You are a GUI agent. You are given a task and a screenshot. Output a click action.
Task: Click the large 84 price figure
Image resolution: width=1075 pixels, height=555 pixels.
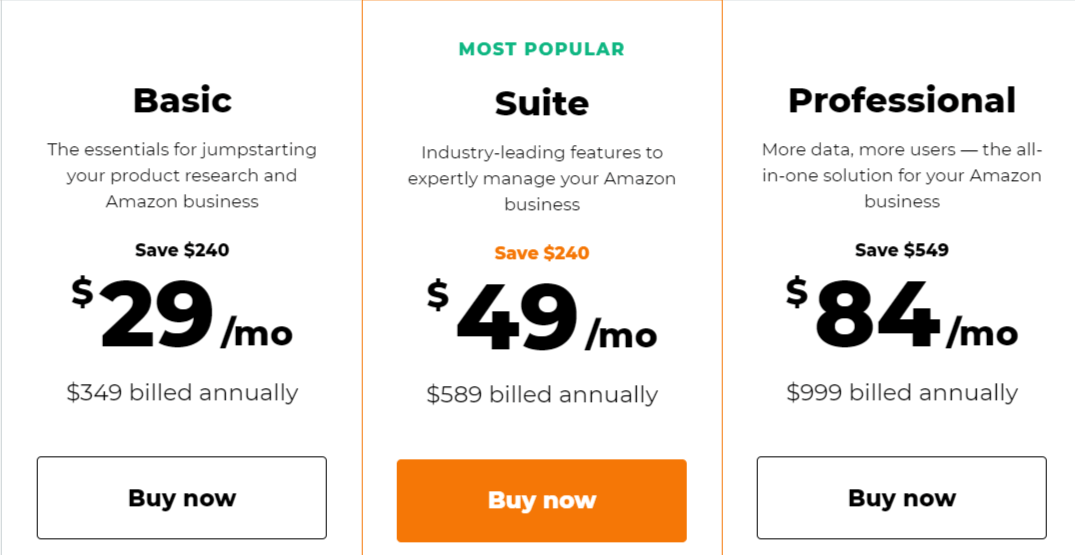(x=877, y=316)
